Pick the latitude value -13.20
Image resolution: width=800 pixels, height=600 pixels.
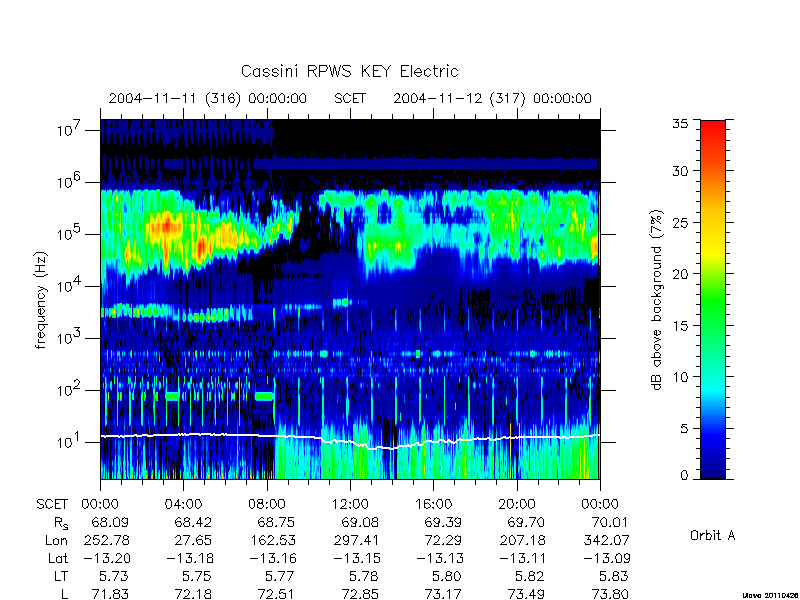[x=106, y=559]
